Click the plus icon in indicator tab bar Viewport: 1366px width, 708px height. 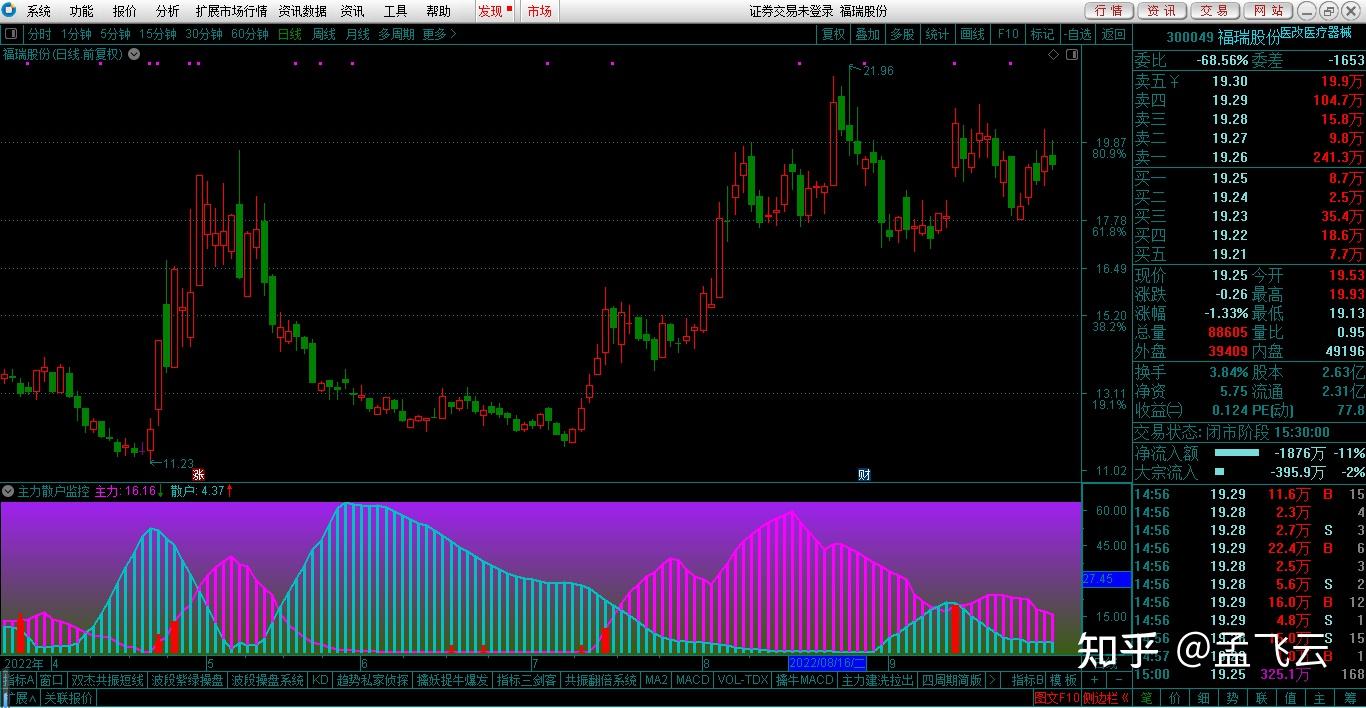click(1094, 680)
